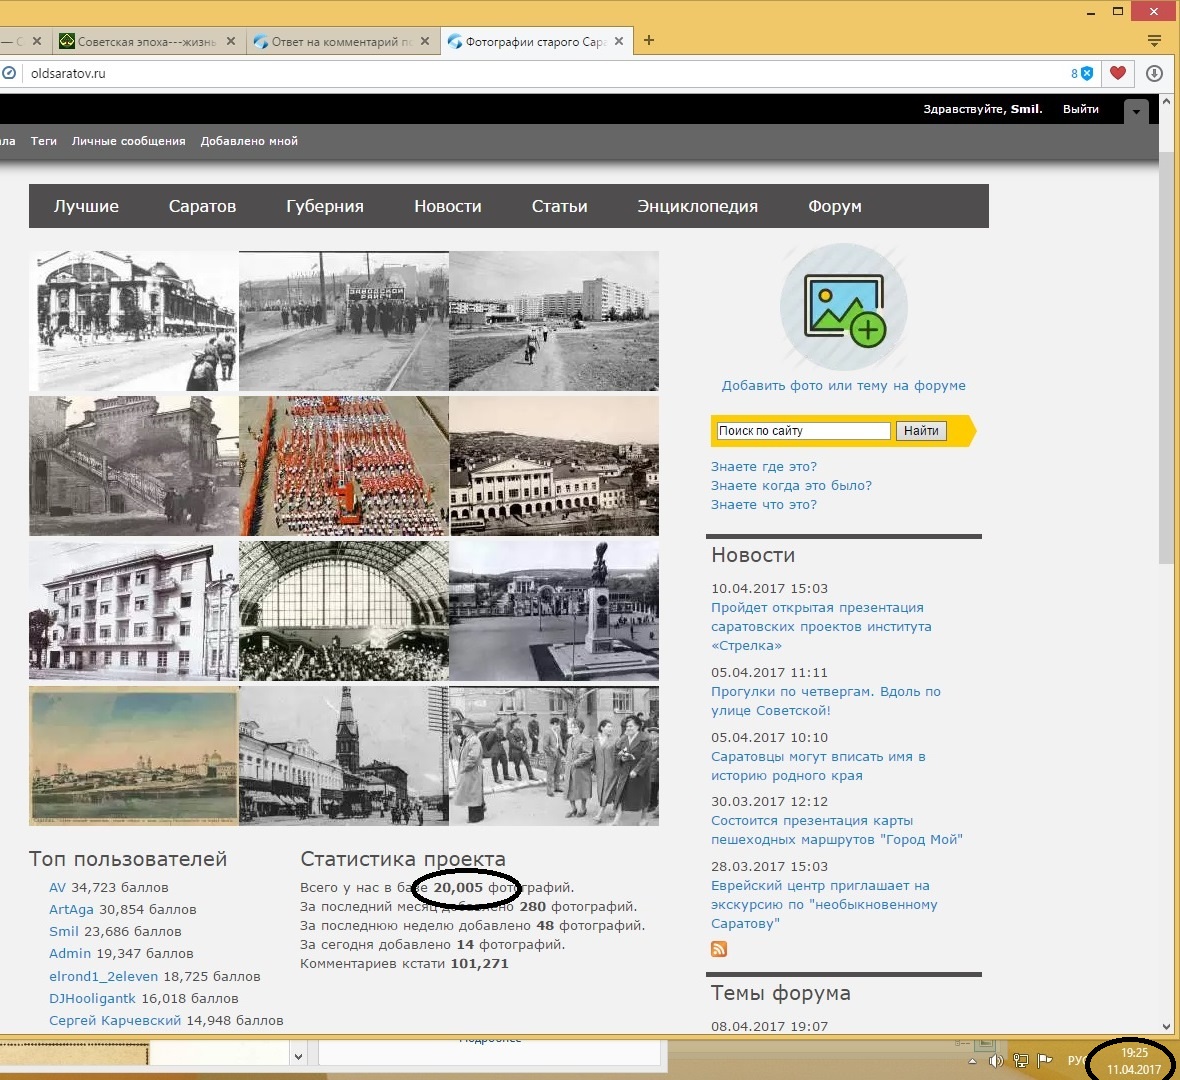Open the 'Энциклопедия' menu item

coord(697,206)
